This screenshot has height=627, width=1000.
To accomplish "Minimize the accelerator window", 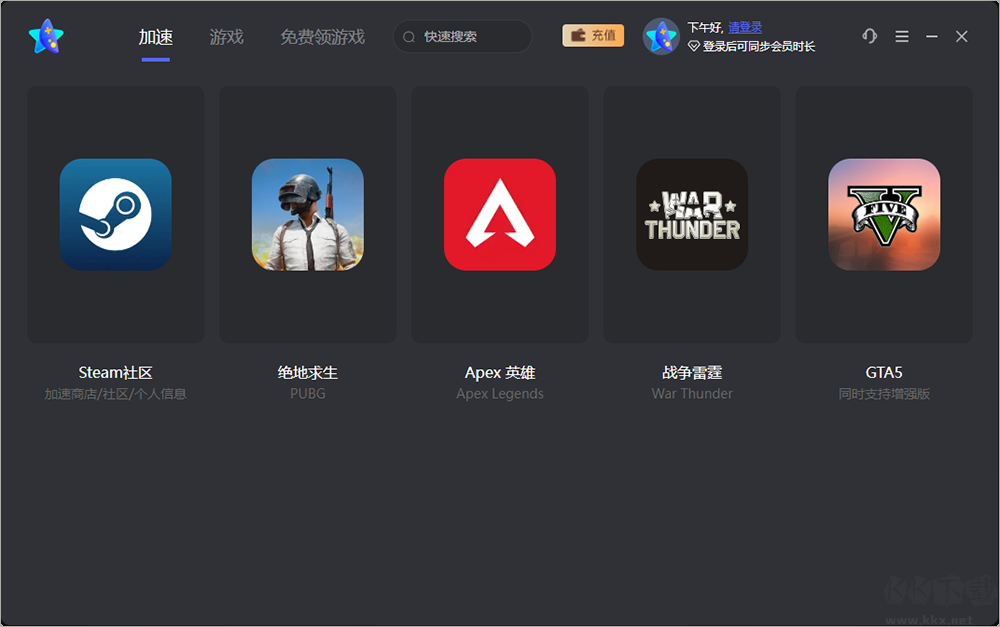I will pos(932,36).
